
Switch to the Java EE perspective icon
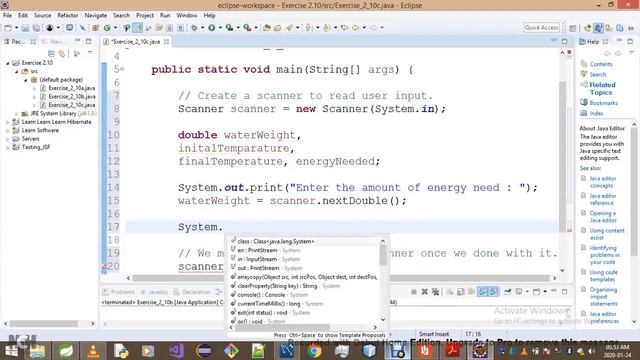(587, 28)
